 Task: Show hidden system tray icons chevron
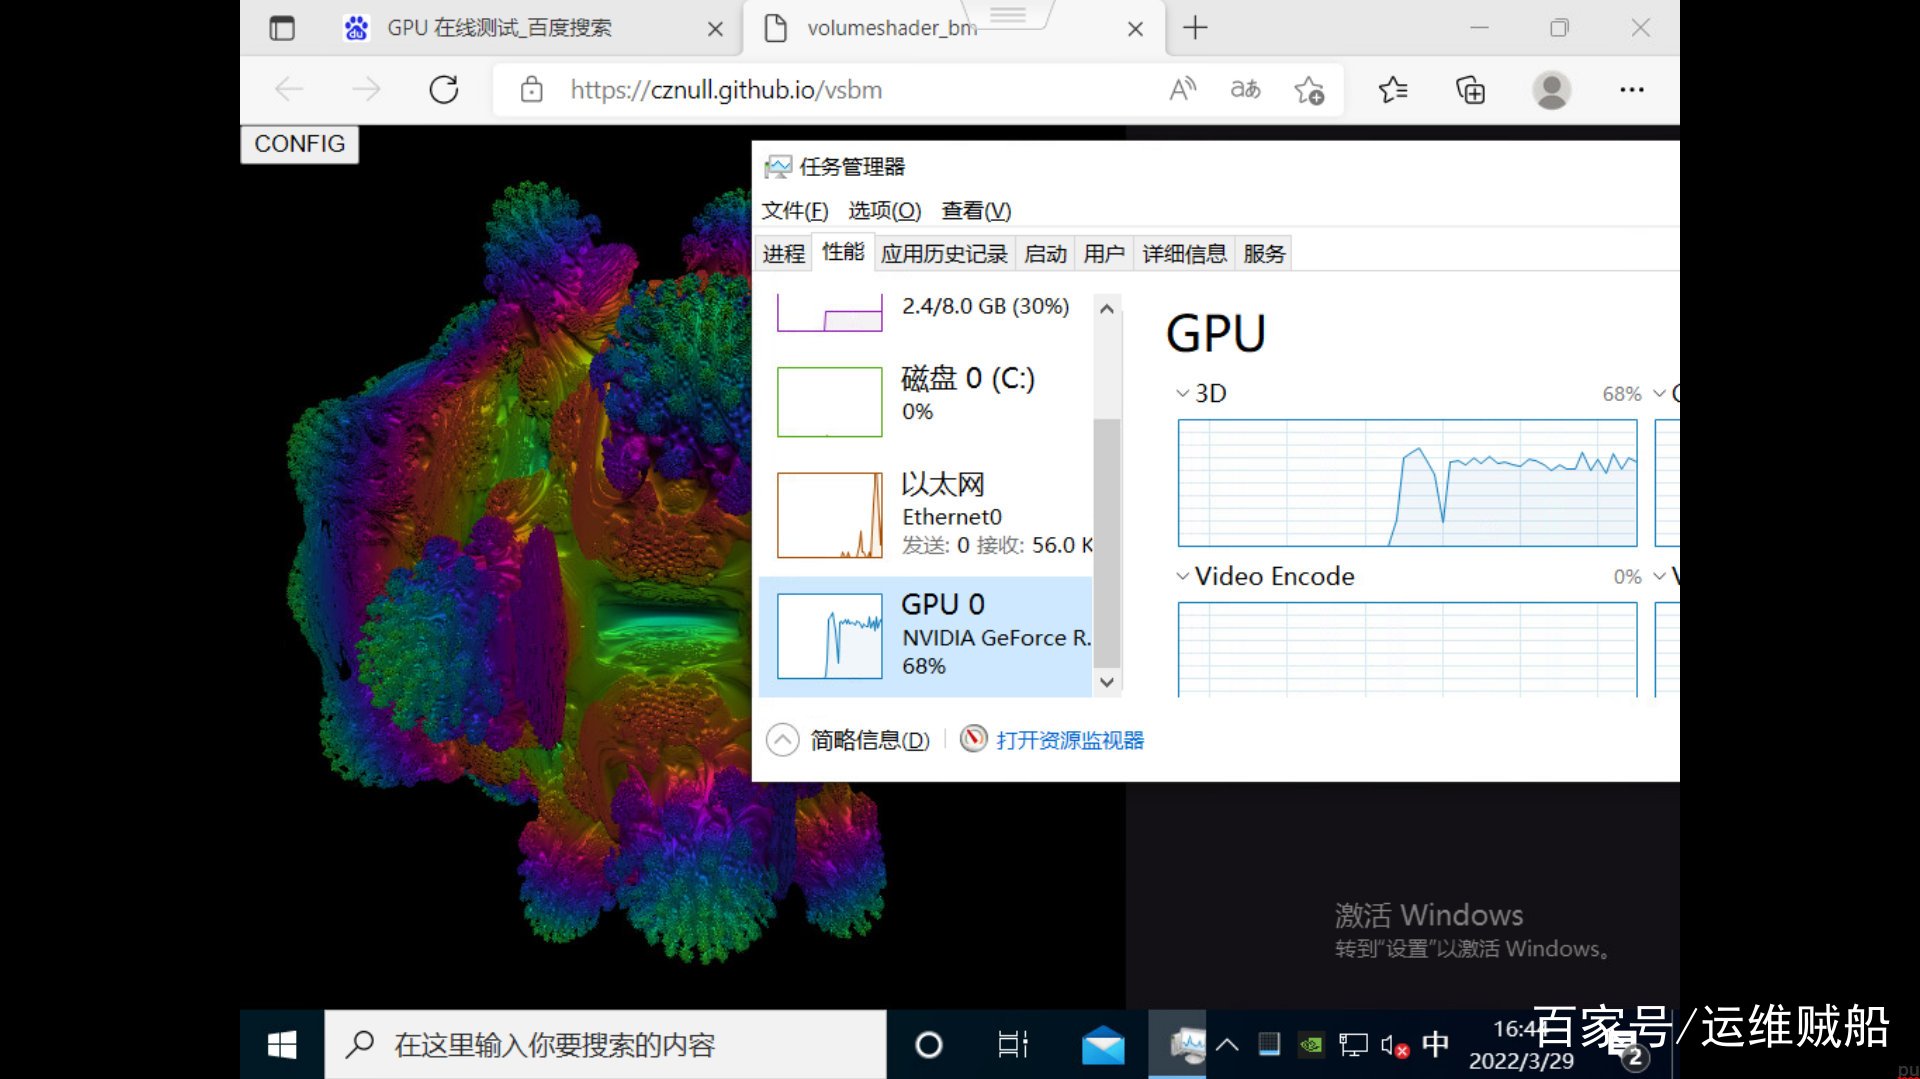(x=1227, y=1045)
